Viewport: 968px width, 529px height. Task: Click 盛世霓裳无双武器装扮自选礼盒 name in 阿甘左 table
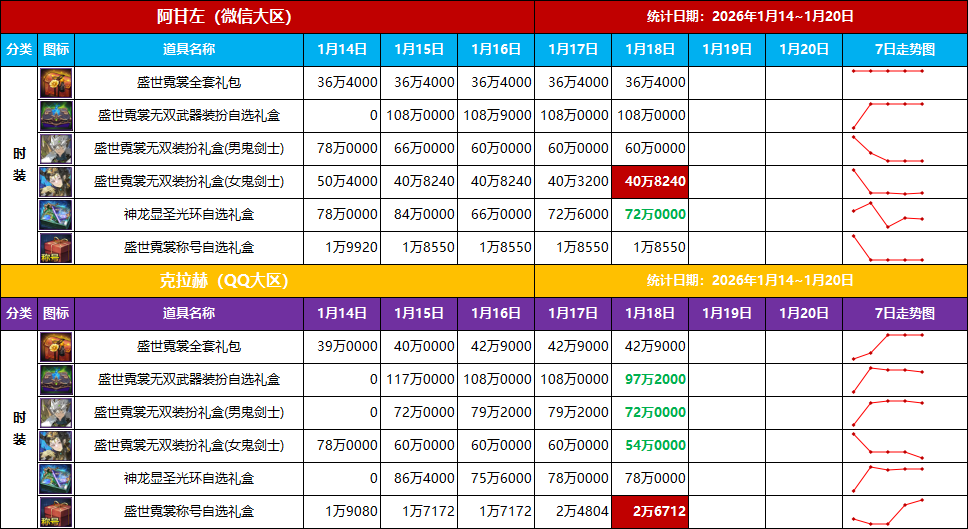click(189, 116)
